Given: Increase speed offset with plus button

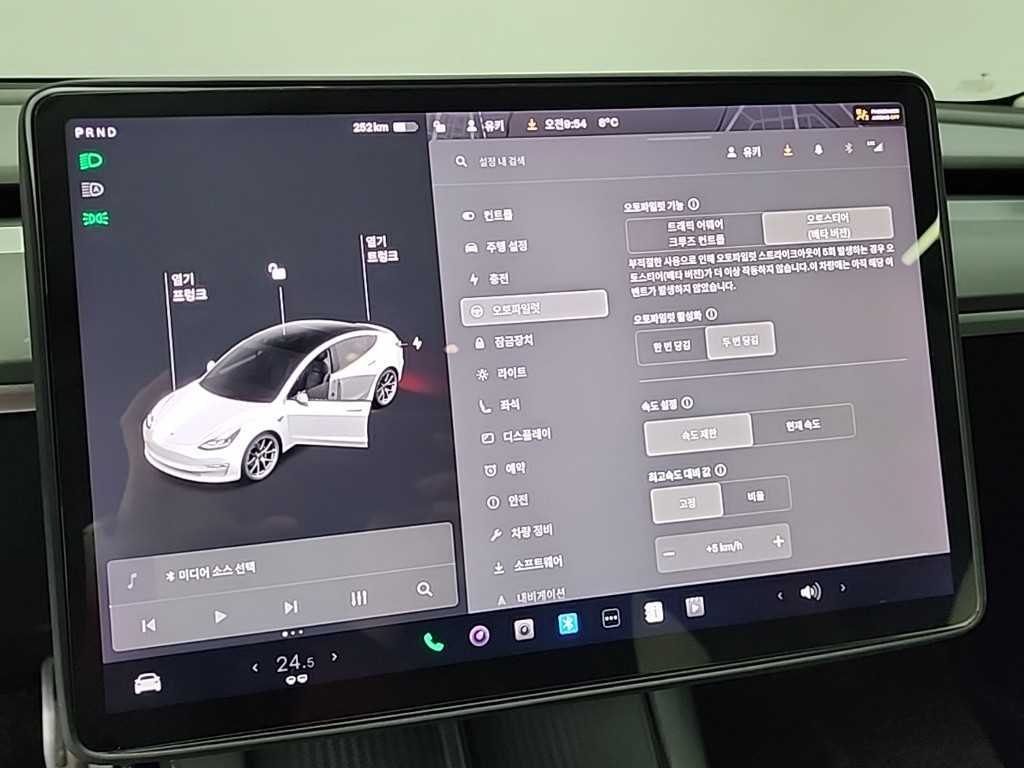Looking at the screenshot, I should click(778, 542).
